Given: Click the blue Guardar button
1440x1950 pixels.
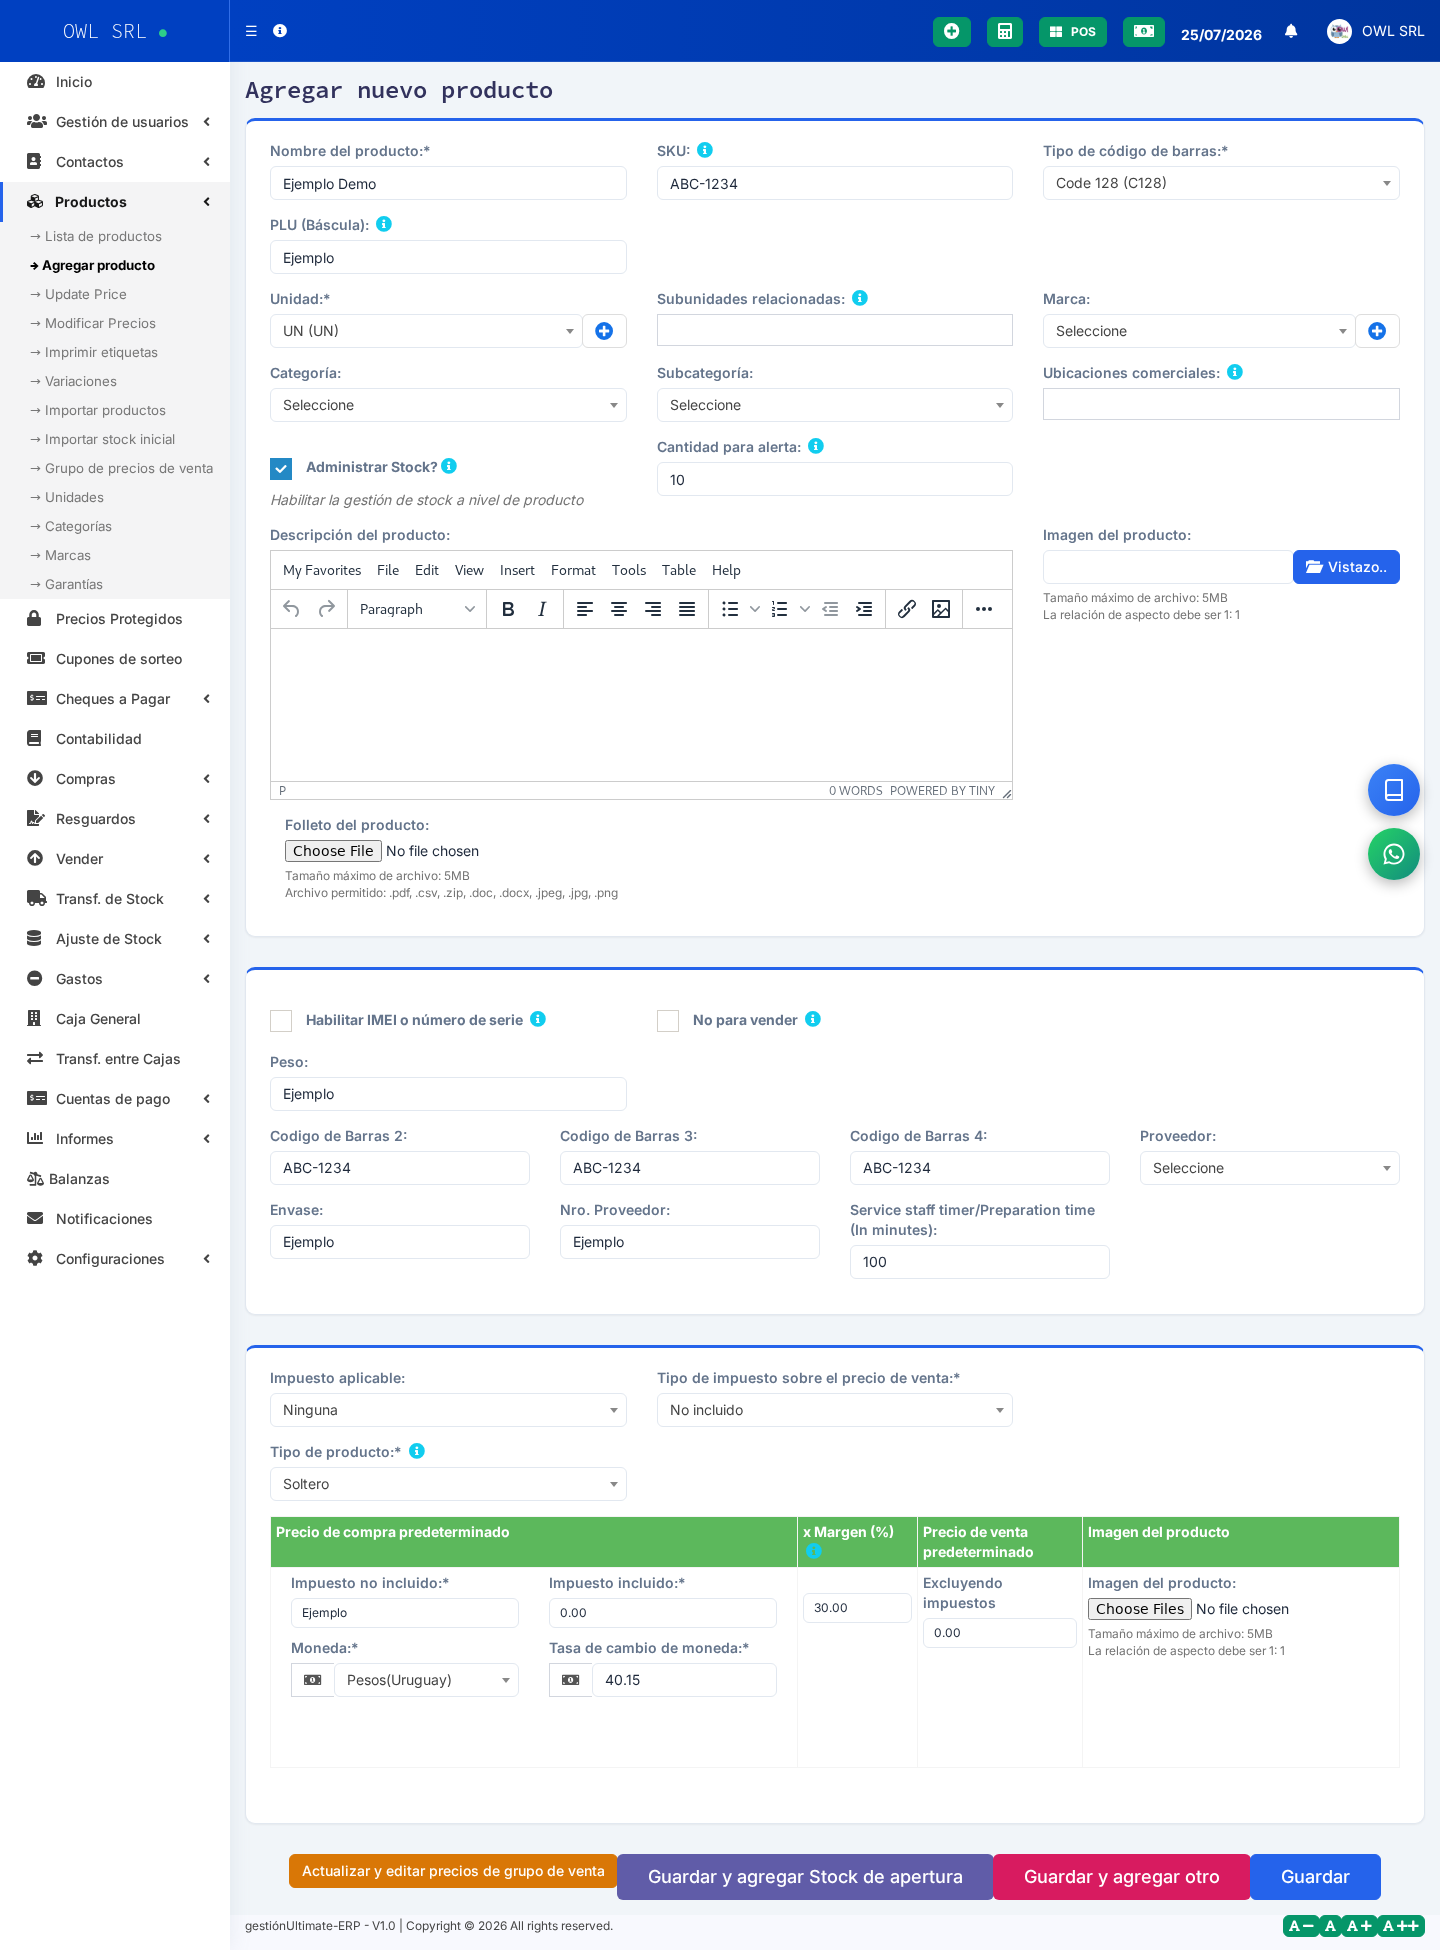Looking at the screenshot, I should (x=1315, y=1877).
